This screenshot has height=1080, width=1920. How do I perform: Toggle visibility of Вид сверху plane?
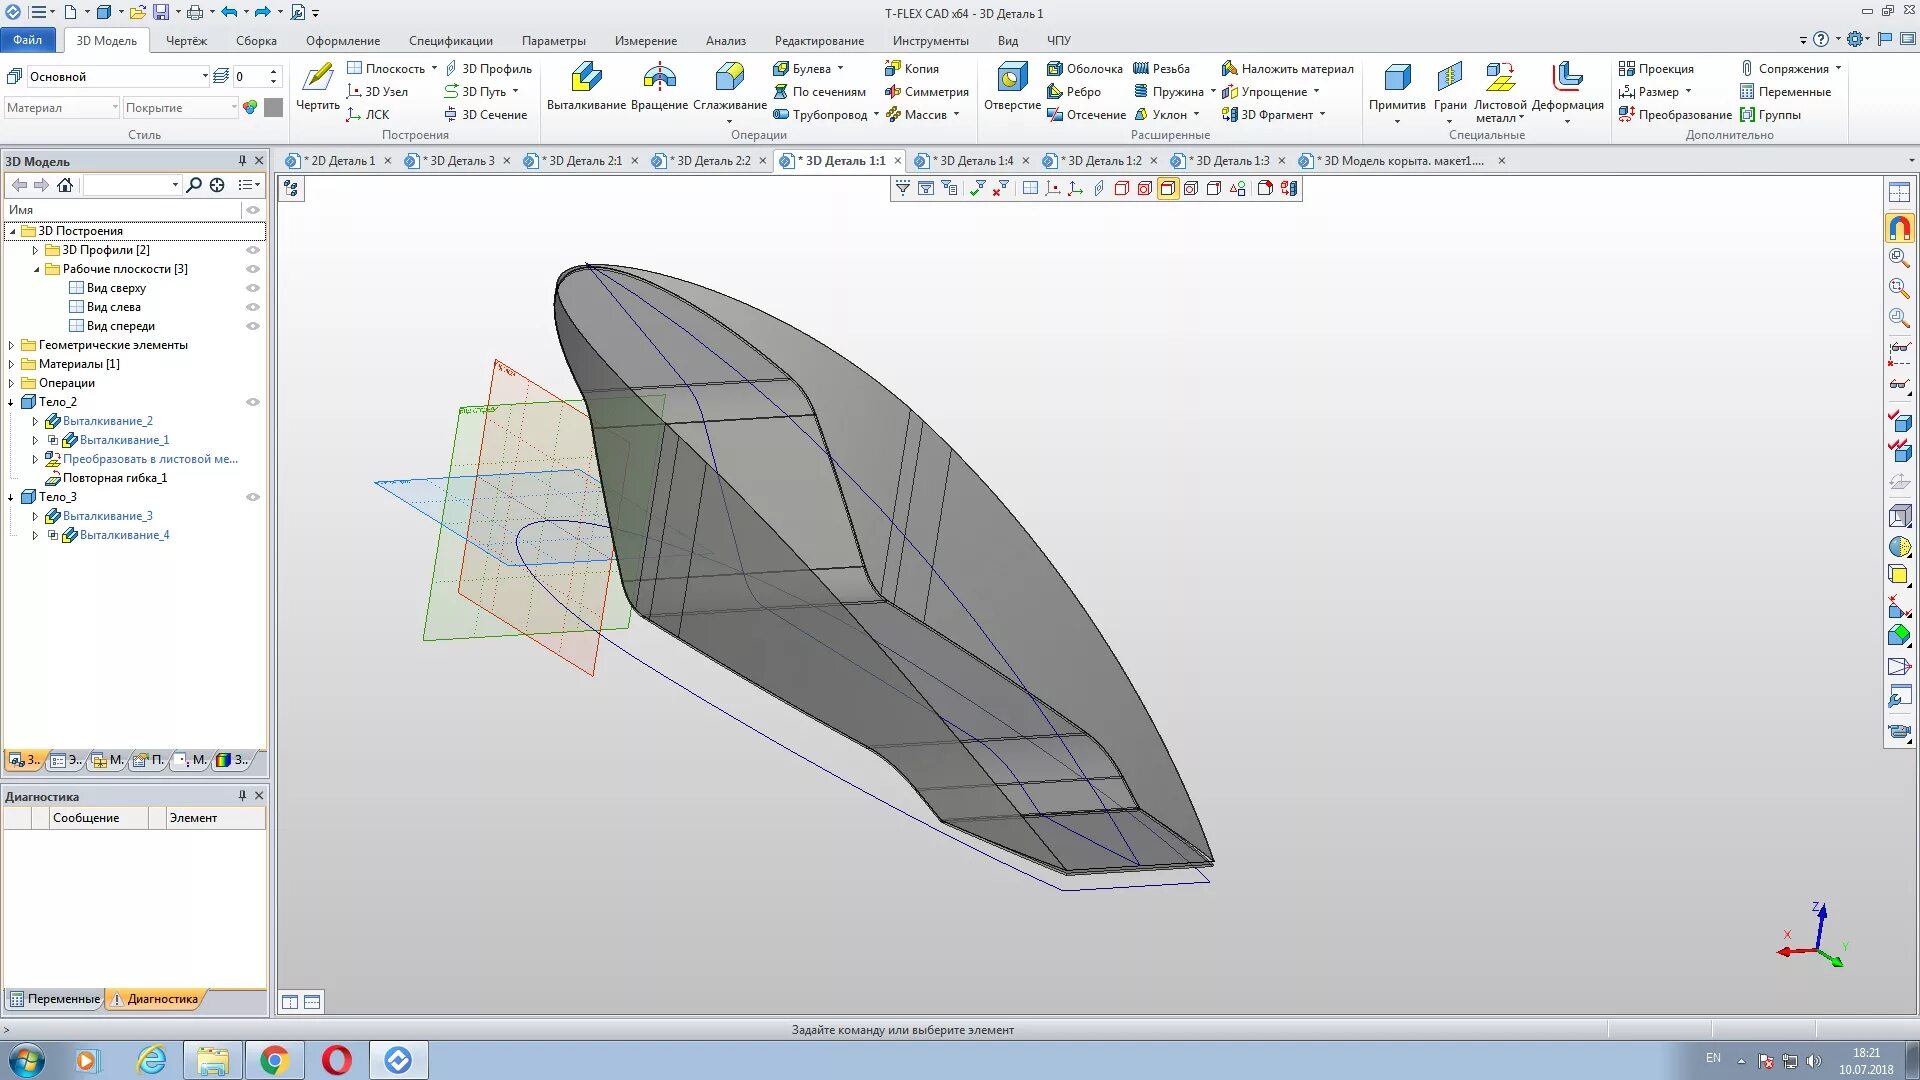[x=253, y=288]
